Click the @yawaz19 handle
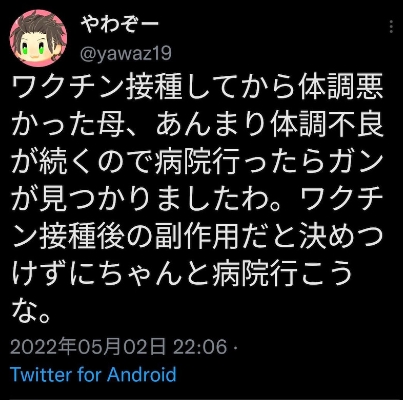The image size is (403, 400). pos(126,53)
